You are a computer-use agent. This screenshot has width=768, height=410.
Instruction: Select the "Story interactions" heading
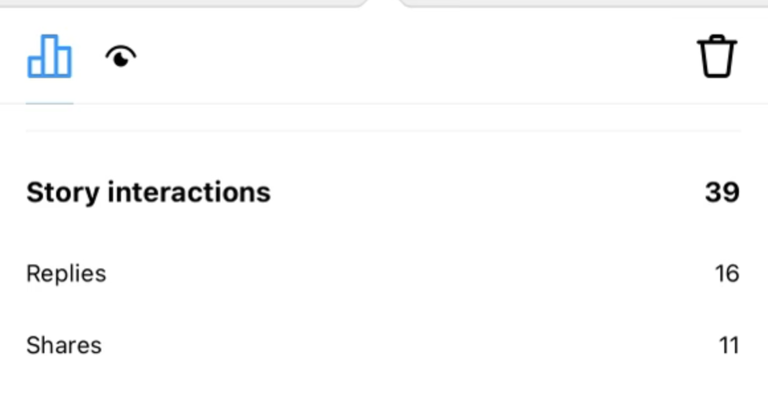click(x=148, y=192)
